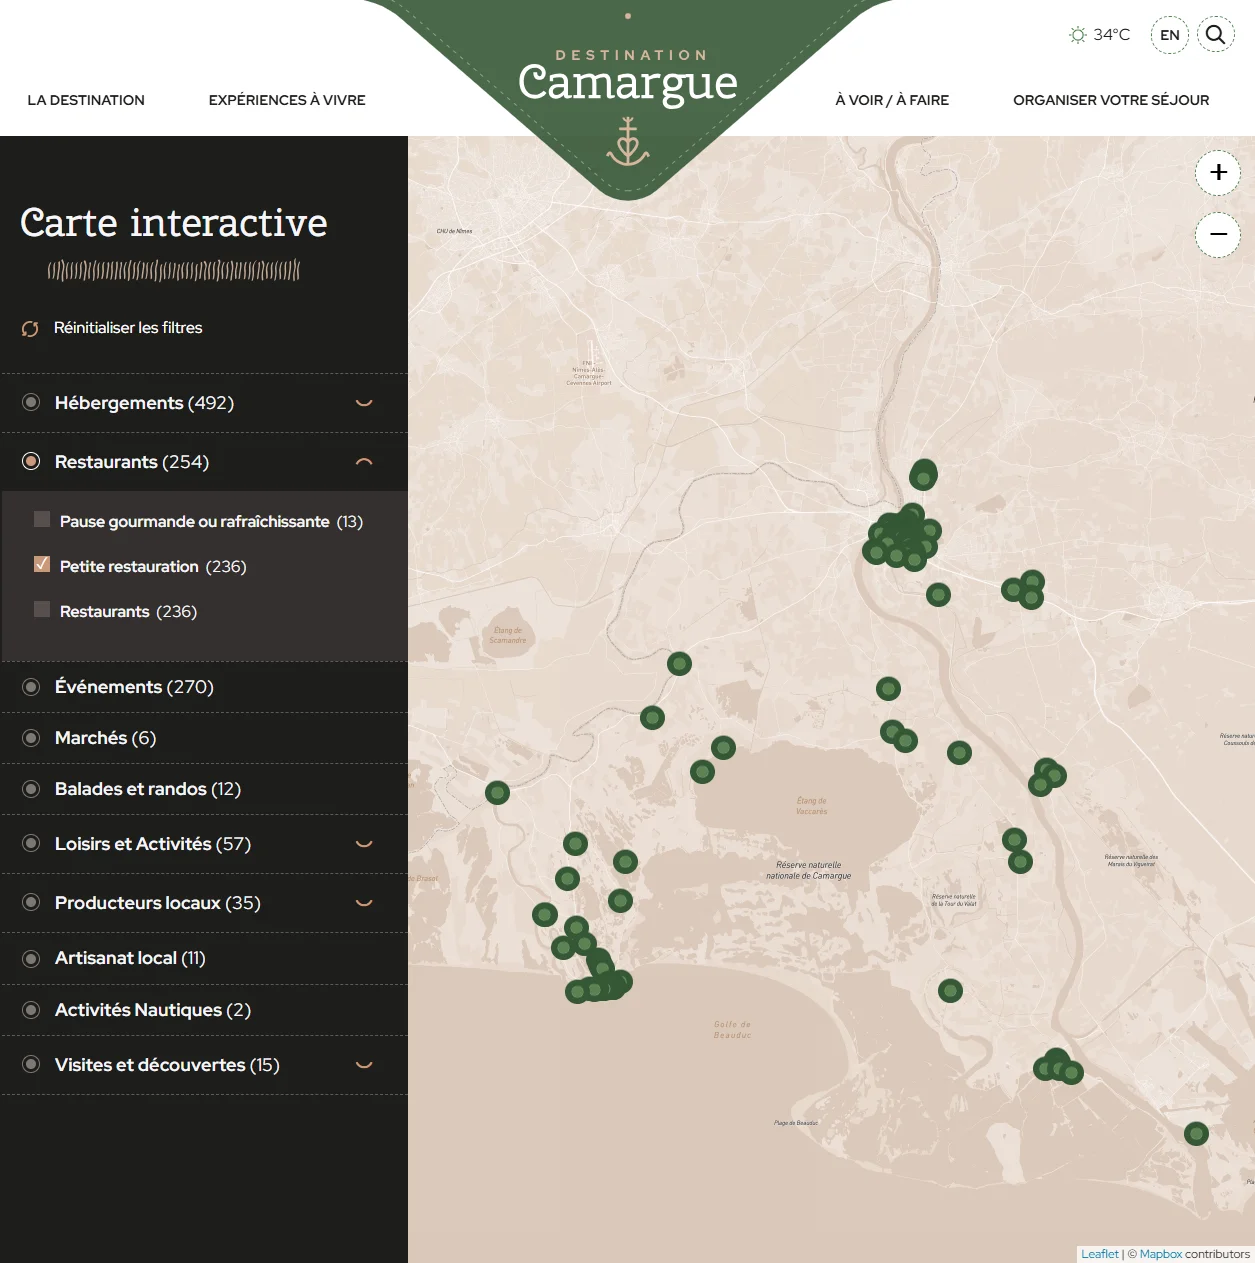Select the Balades et randos radio button

click(x=31, y=789)
